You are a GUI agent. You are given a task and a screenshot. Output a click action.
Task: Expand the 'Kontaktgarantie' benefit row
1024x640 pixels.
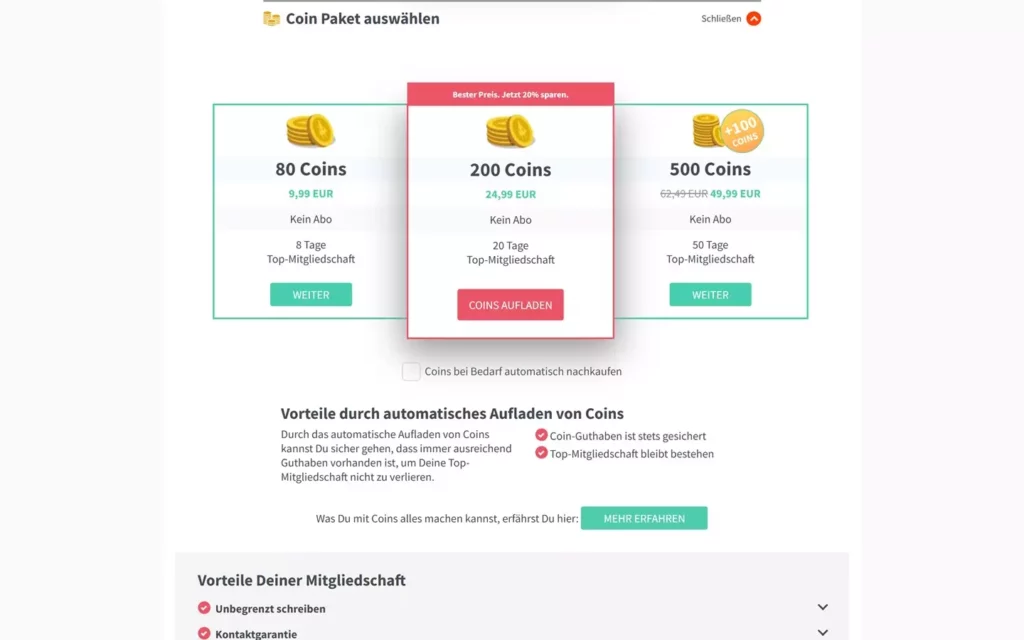(822, 632)
